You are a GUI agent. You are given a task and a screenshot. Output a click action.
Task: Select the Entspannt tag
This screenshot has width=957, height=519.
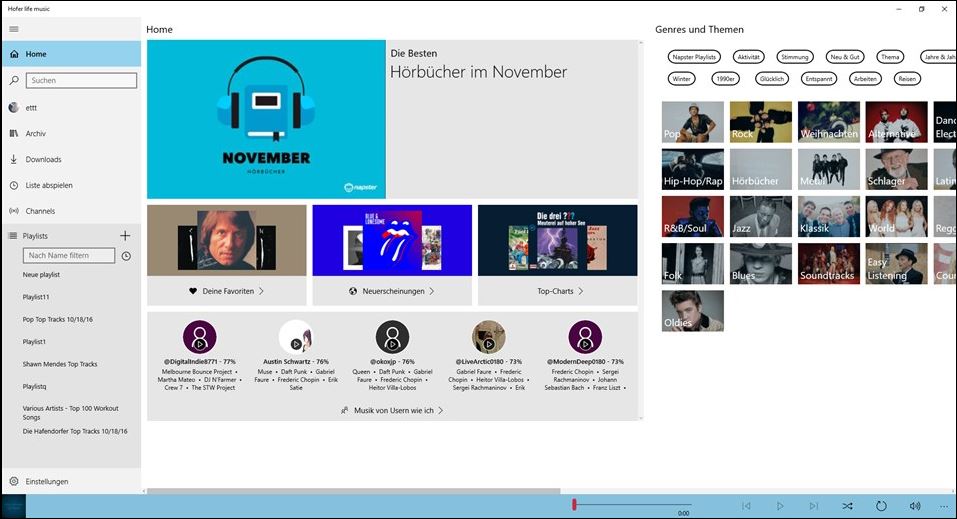818,79
